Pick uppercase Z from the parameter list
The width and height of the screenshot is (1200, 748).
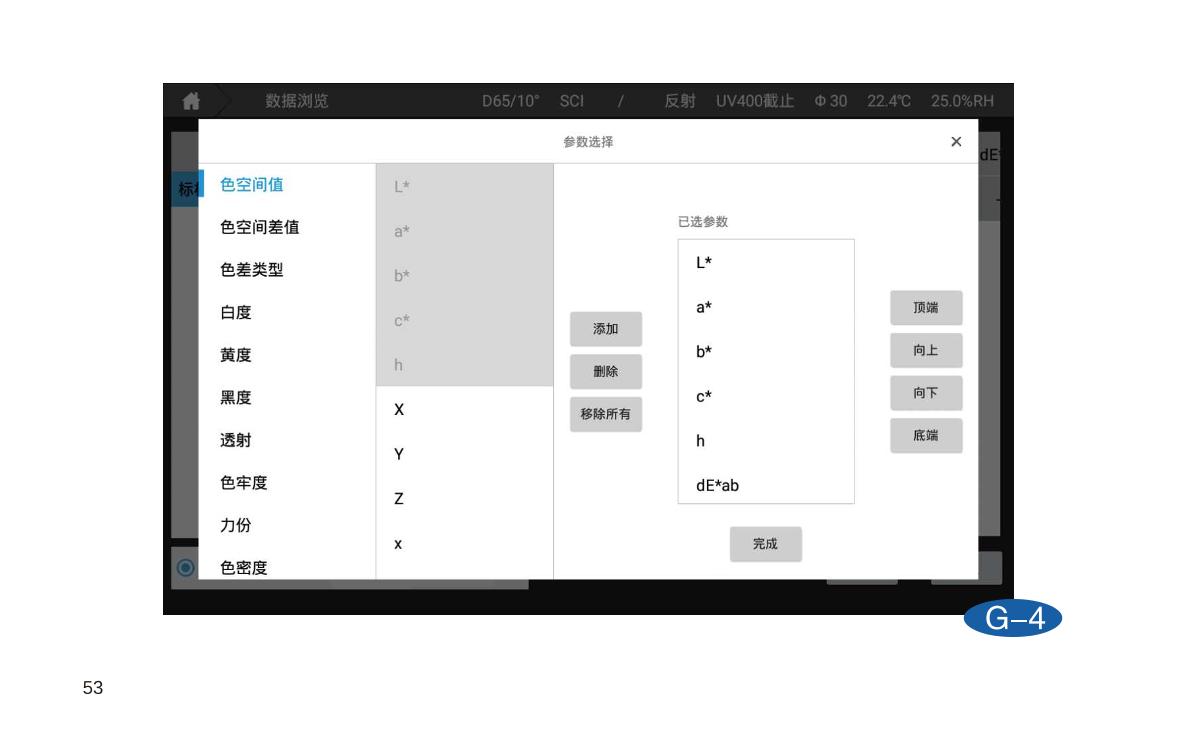(x=399, y=499)
